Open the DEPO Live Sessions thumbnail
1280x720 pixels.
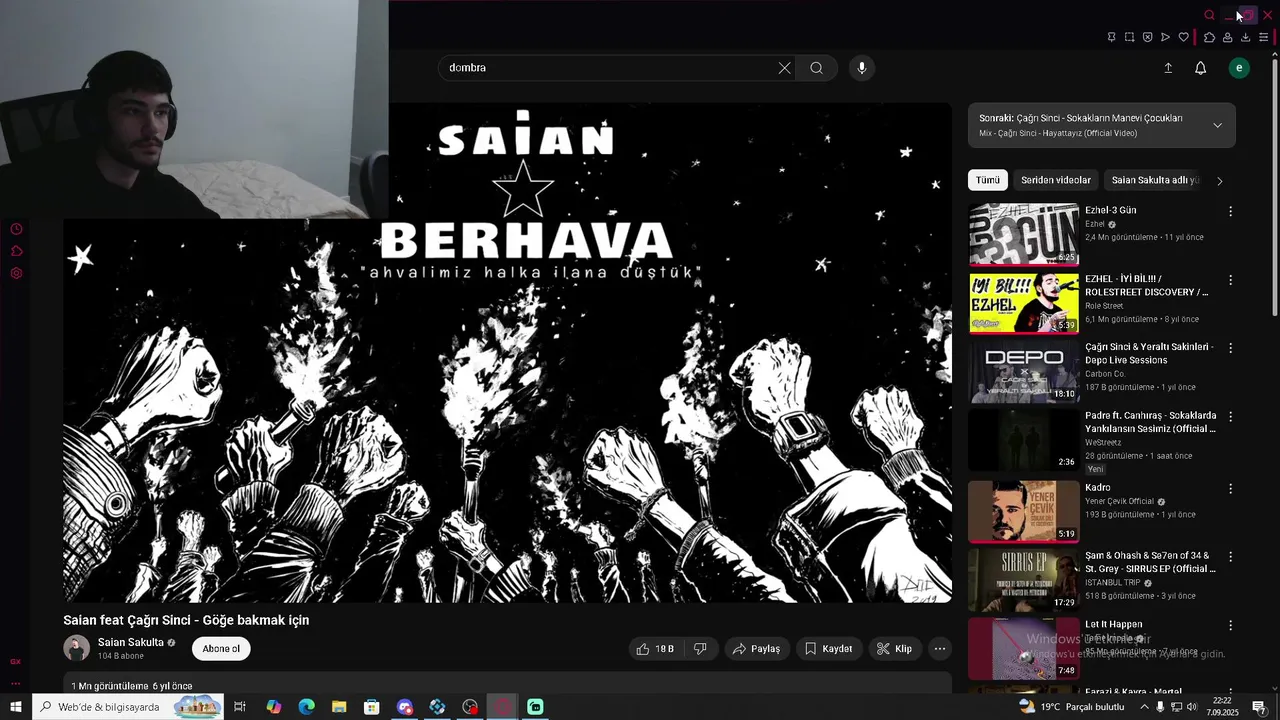tap(1023, 372)
